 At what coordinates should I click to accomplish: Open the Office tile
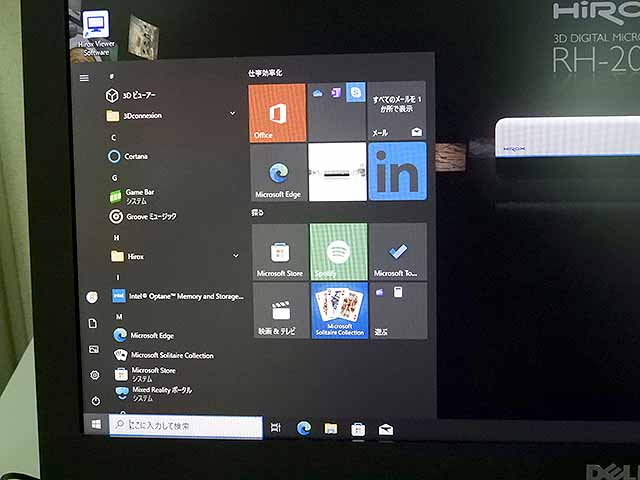(277, 113)
